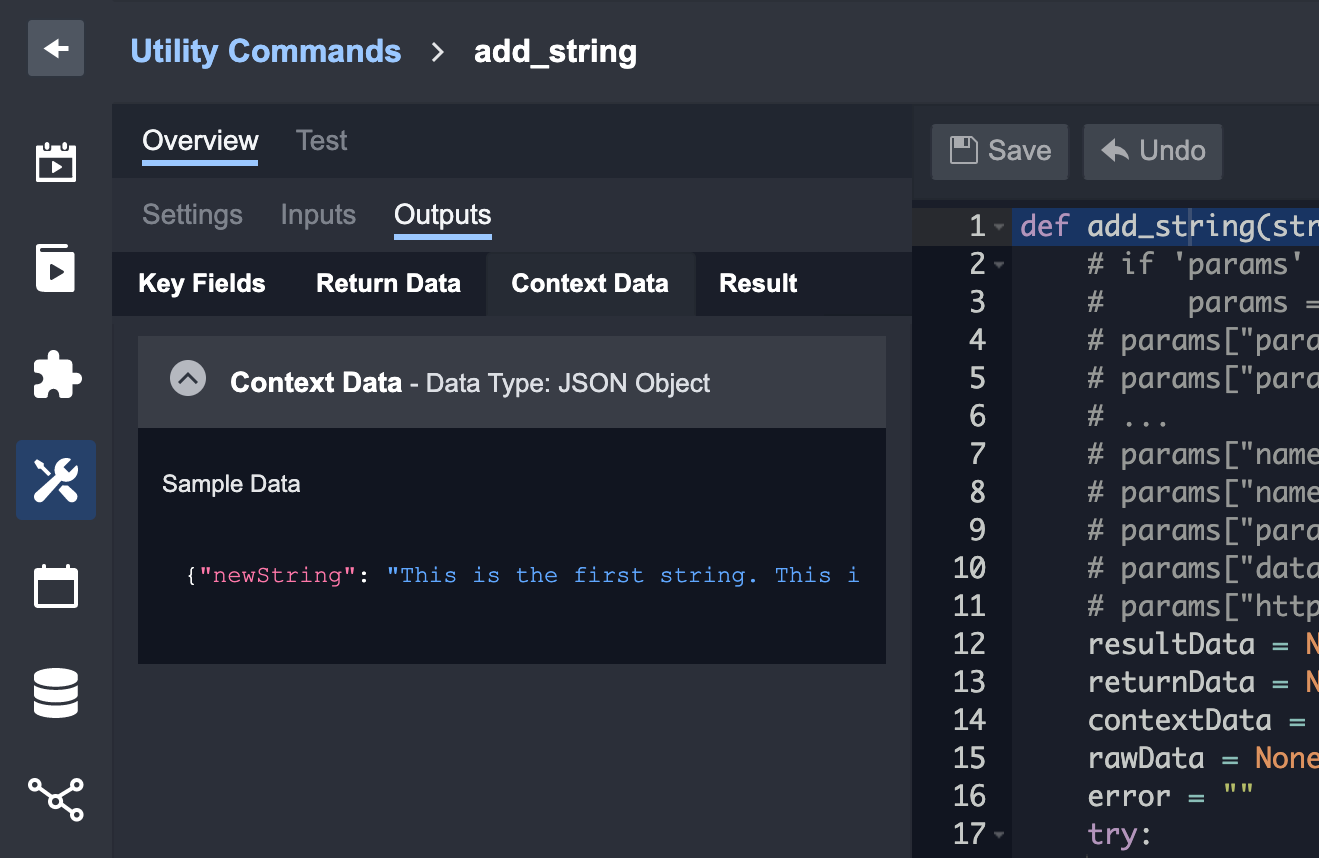Open the Settings tab
This screenshot has height=858, width=1319.
[x=192, y=215]
